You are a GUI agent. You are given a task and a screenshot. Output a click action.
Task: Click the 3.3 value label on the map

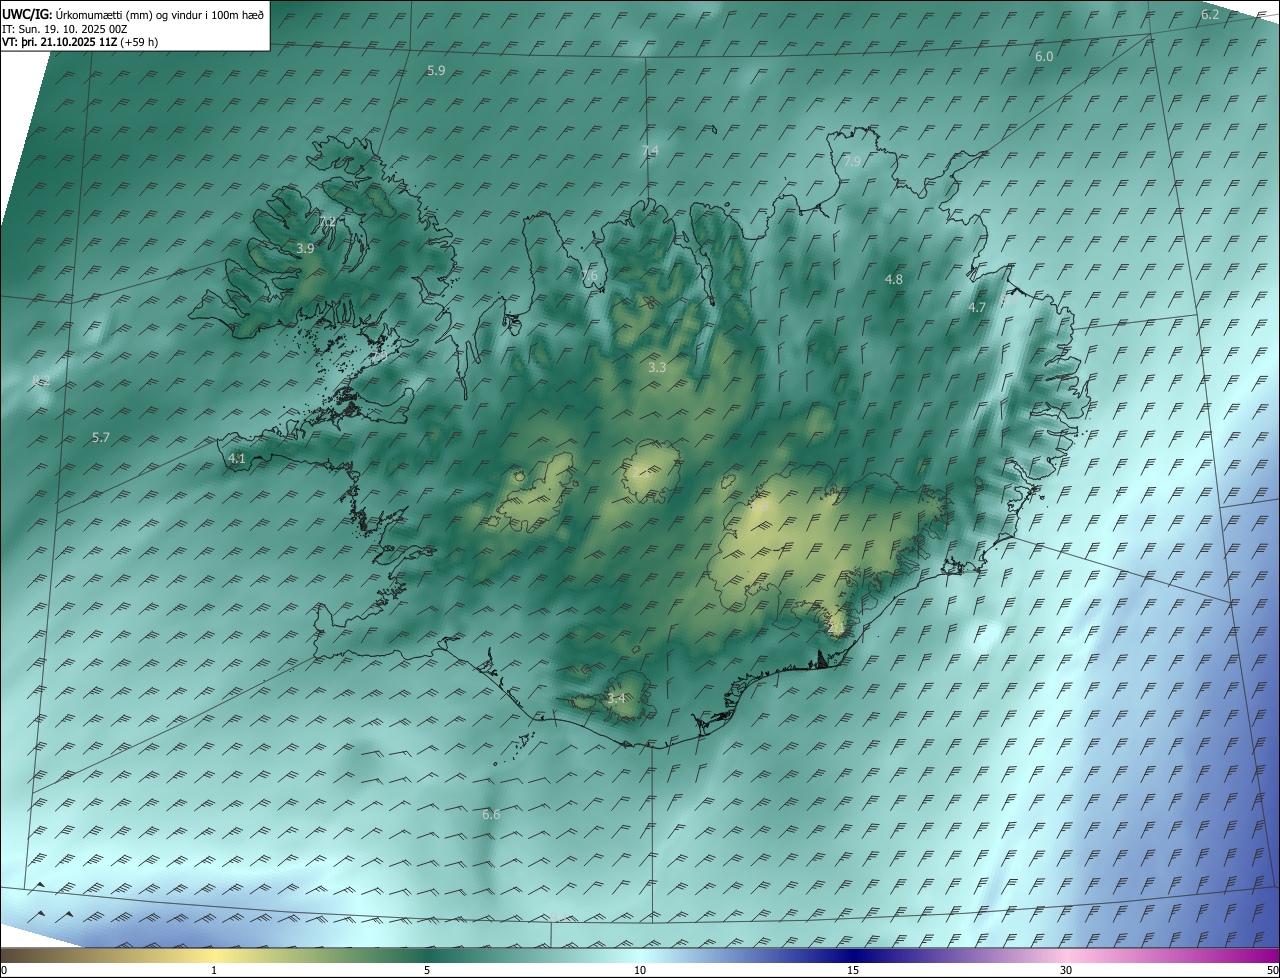(657, 368)
